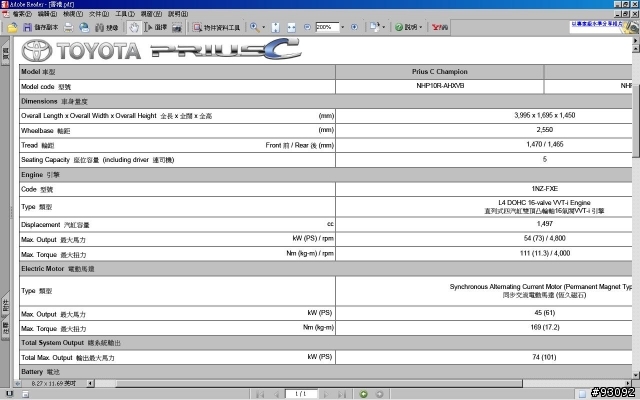Image resolution: width=640 pixels, height=400 pixels.
Task: Select the Hand tool
Action: point(134,27)
